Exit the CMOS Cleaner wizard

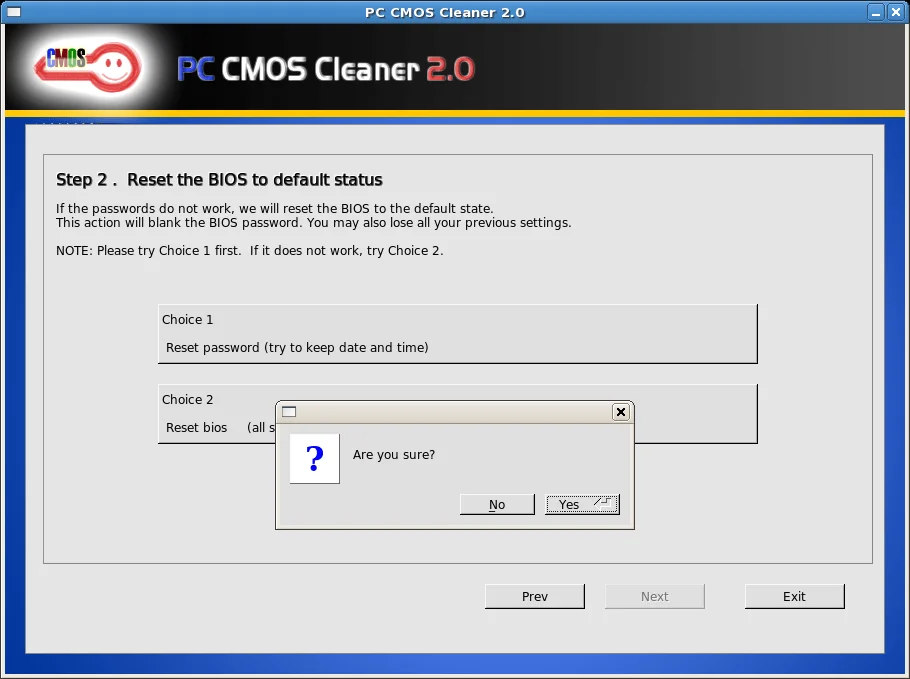pyautogui.click(x=794, y=596)
